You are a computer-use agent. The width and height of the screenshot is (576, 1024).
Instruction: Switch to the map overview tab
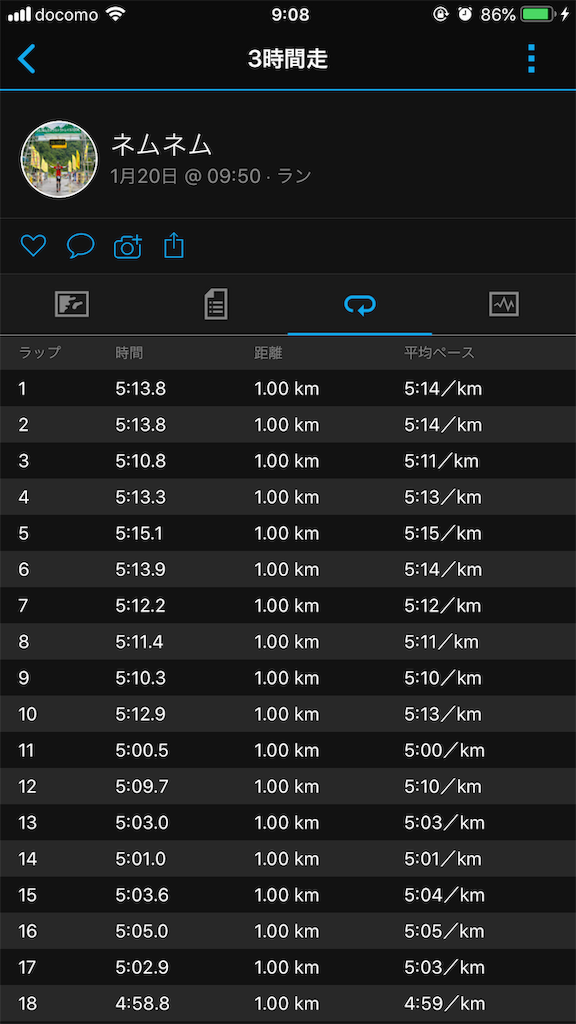[72, 304]
